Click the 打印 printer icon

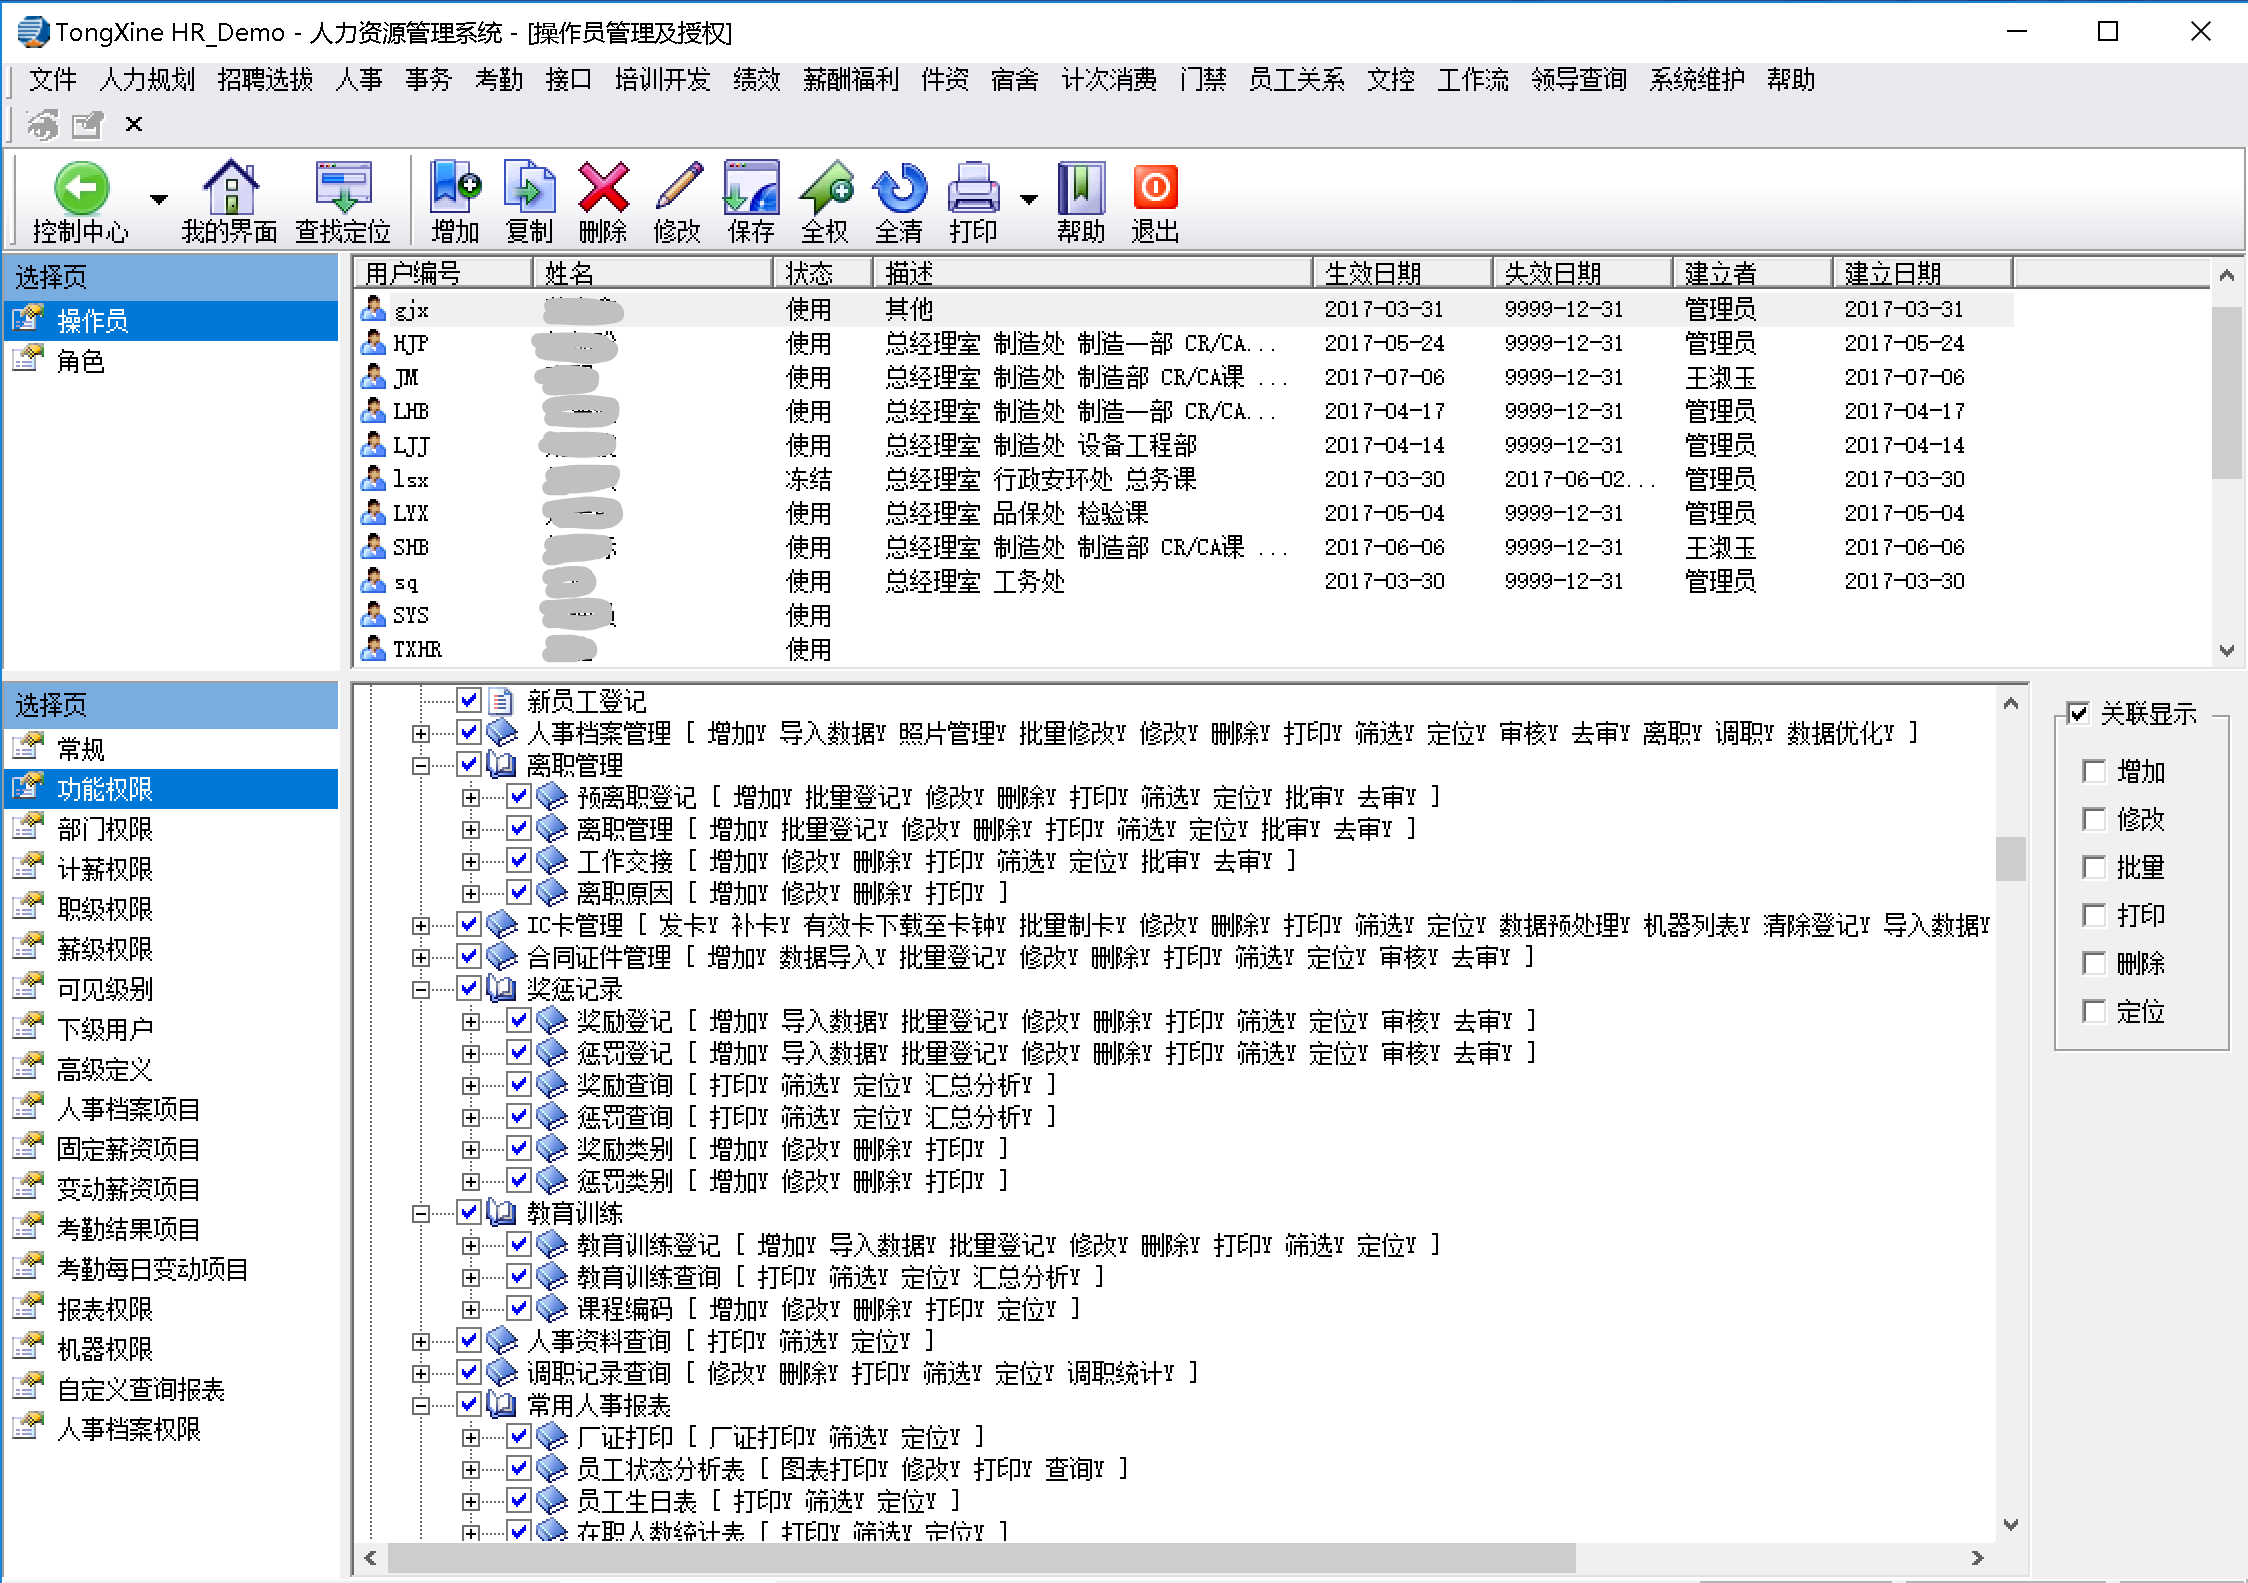(x=973, y=188)
